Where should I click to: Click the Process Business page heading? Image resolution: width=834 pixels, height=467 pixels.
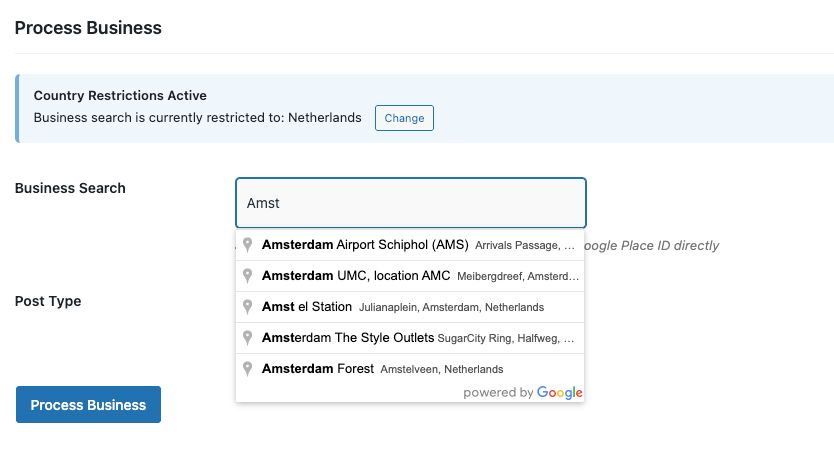pos(88,28)
